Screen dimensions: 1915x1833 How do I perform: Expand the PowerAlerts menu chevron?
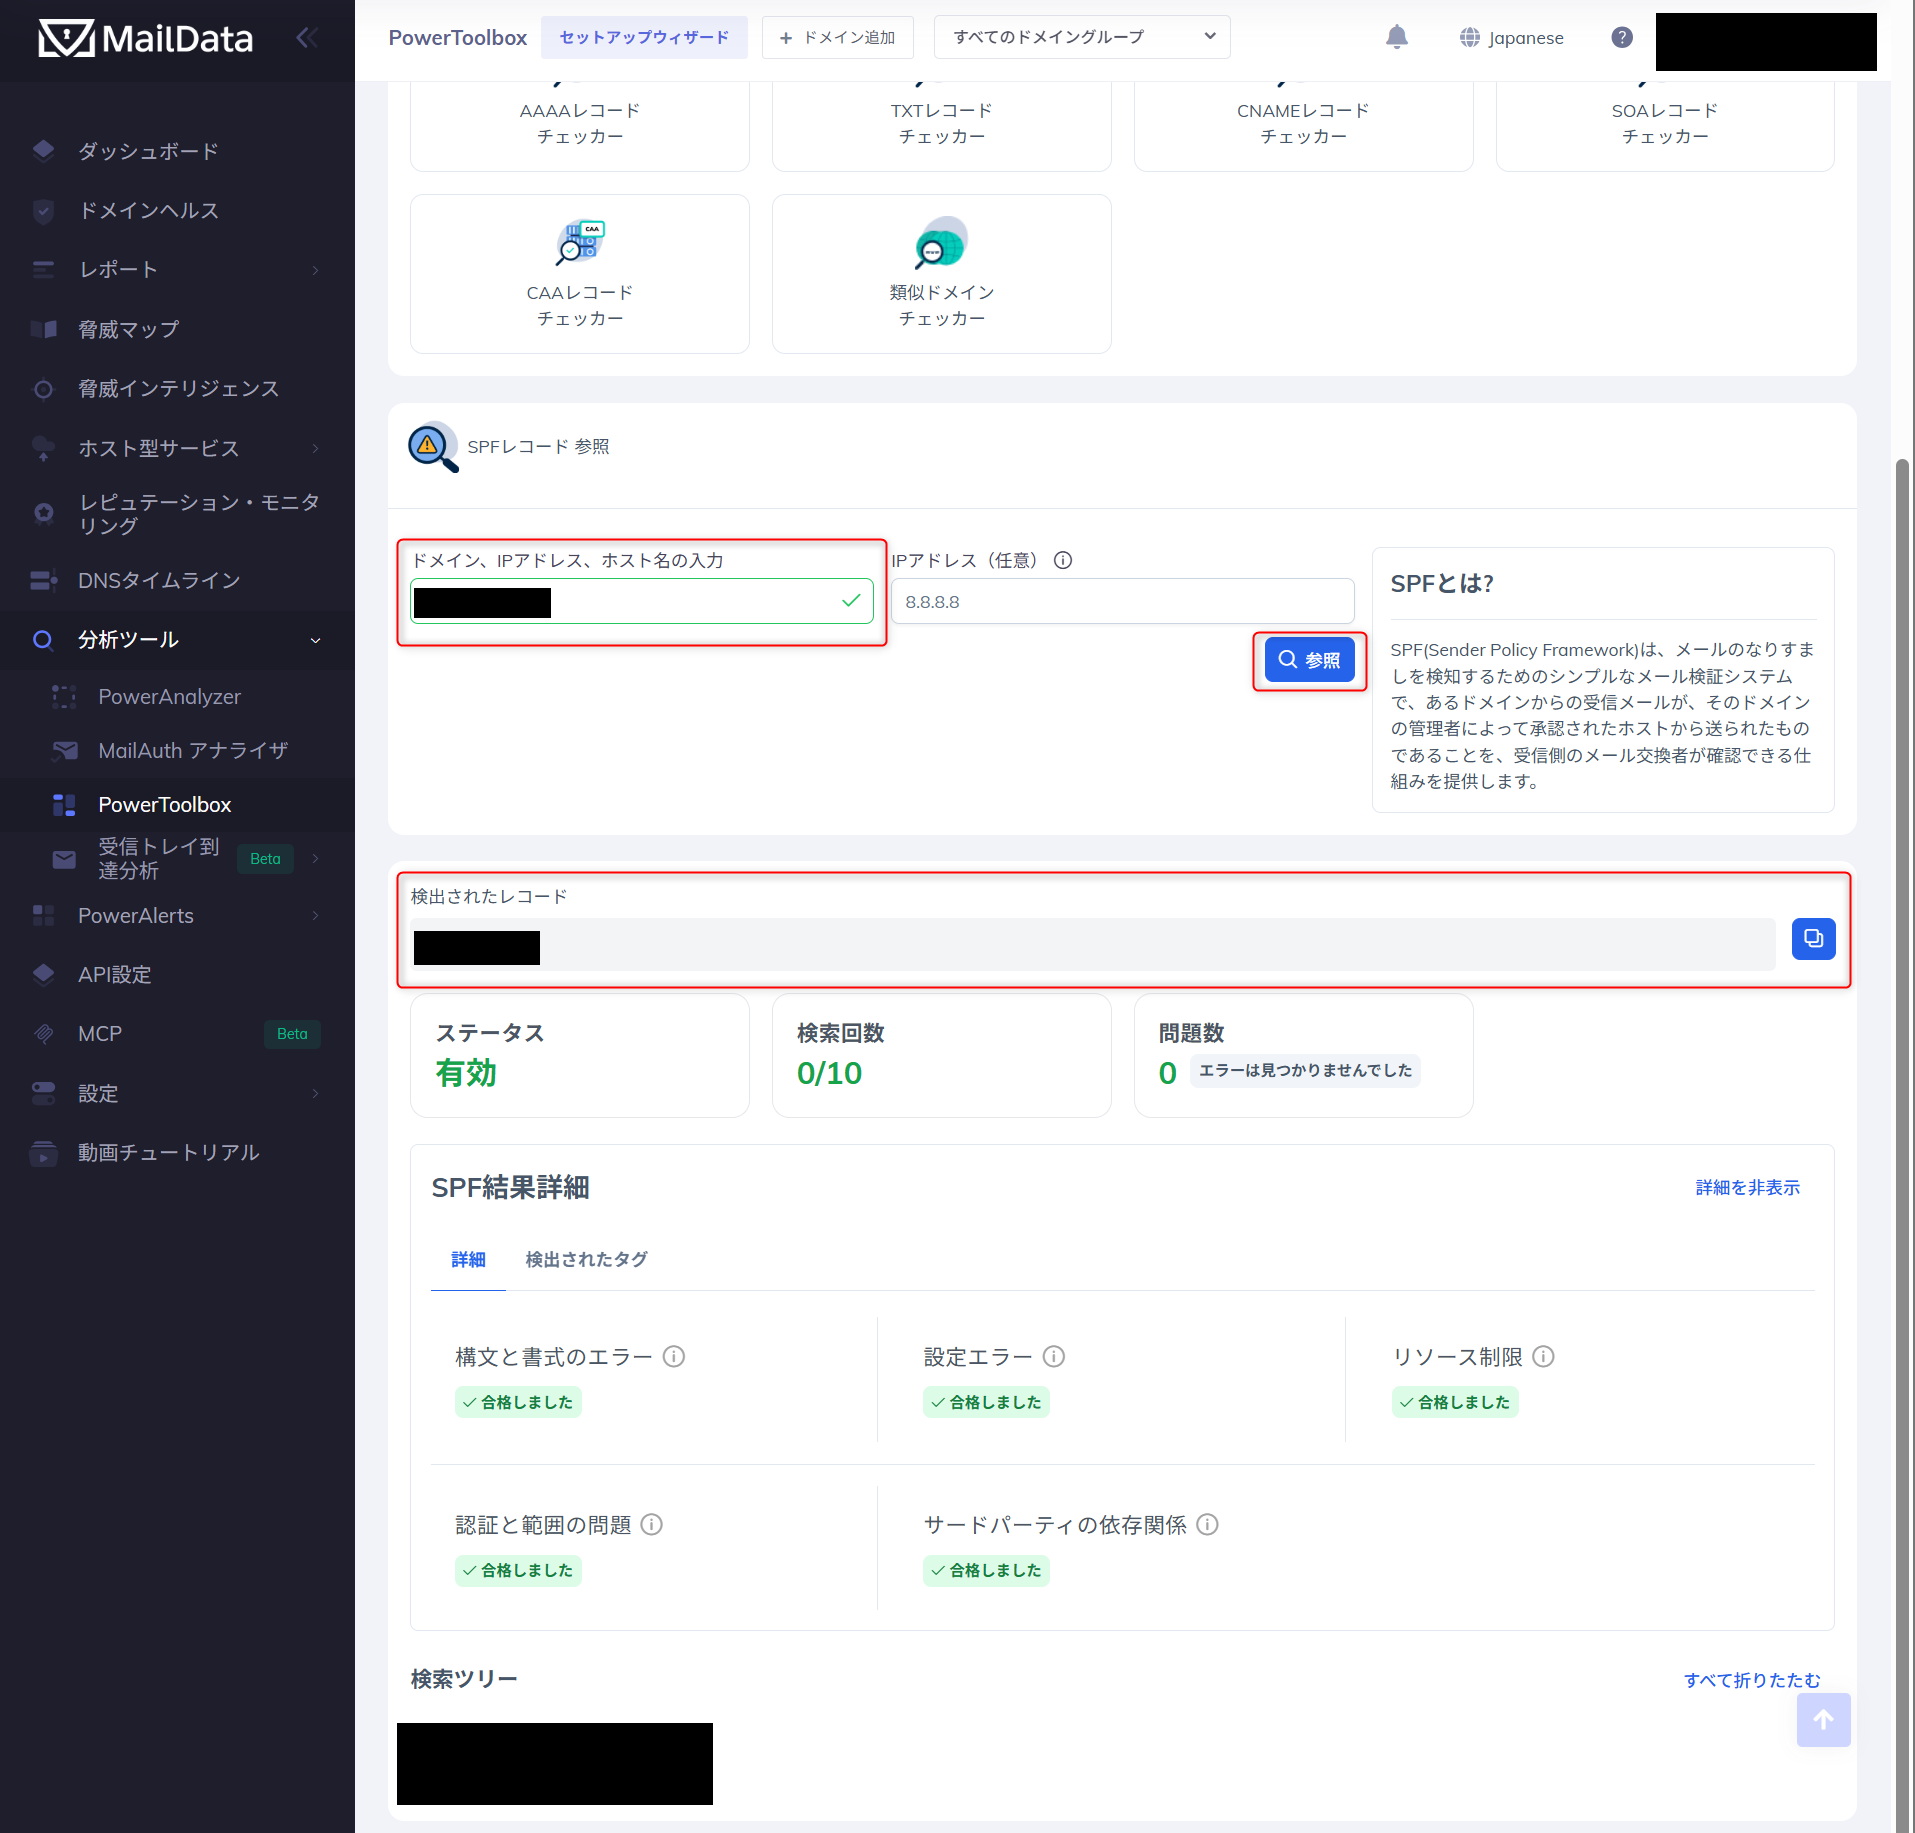click(x=316, y=916)
